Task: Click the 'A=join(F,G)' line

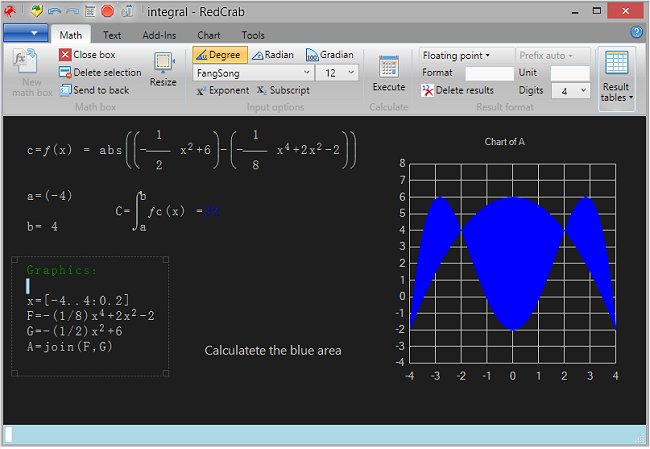Action: click(70, 346)
